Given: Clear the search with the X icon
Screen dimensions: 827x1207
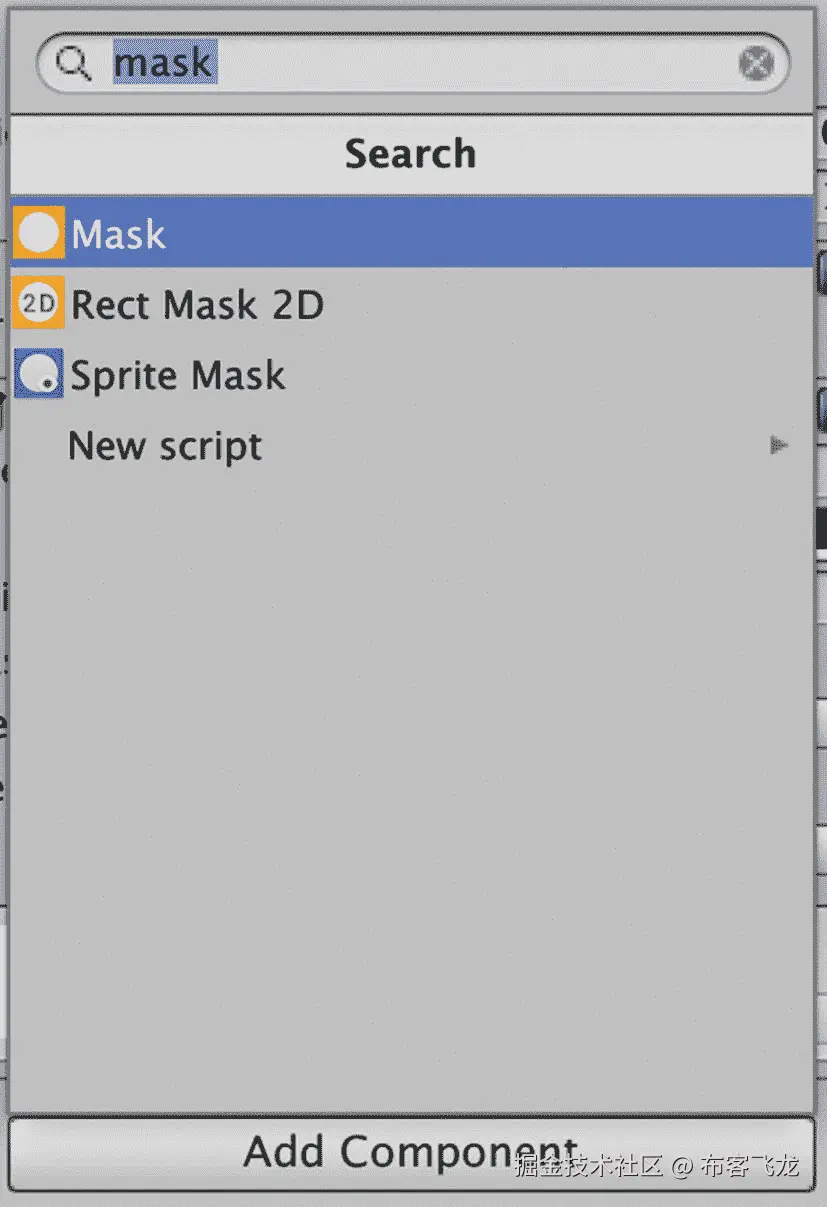Looking at the screenshot, I should tap(757, 64).
